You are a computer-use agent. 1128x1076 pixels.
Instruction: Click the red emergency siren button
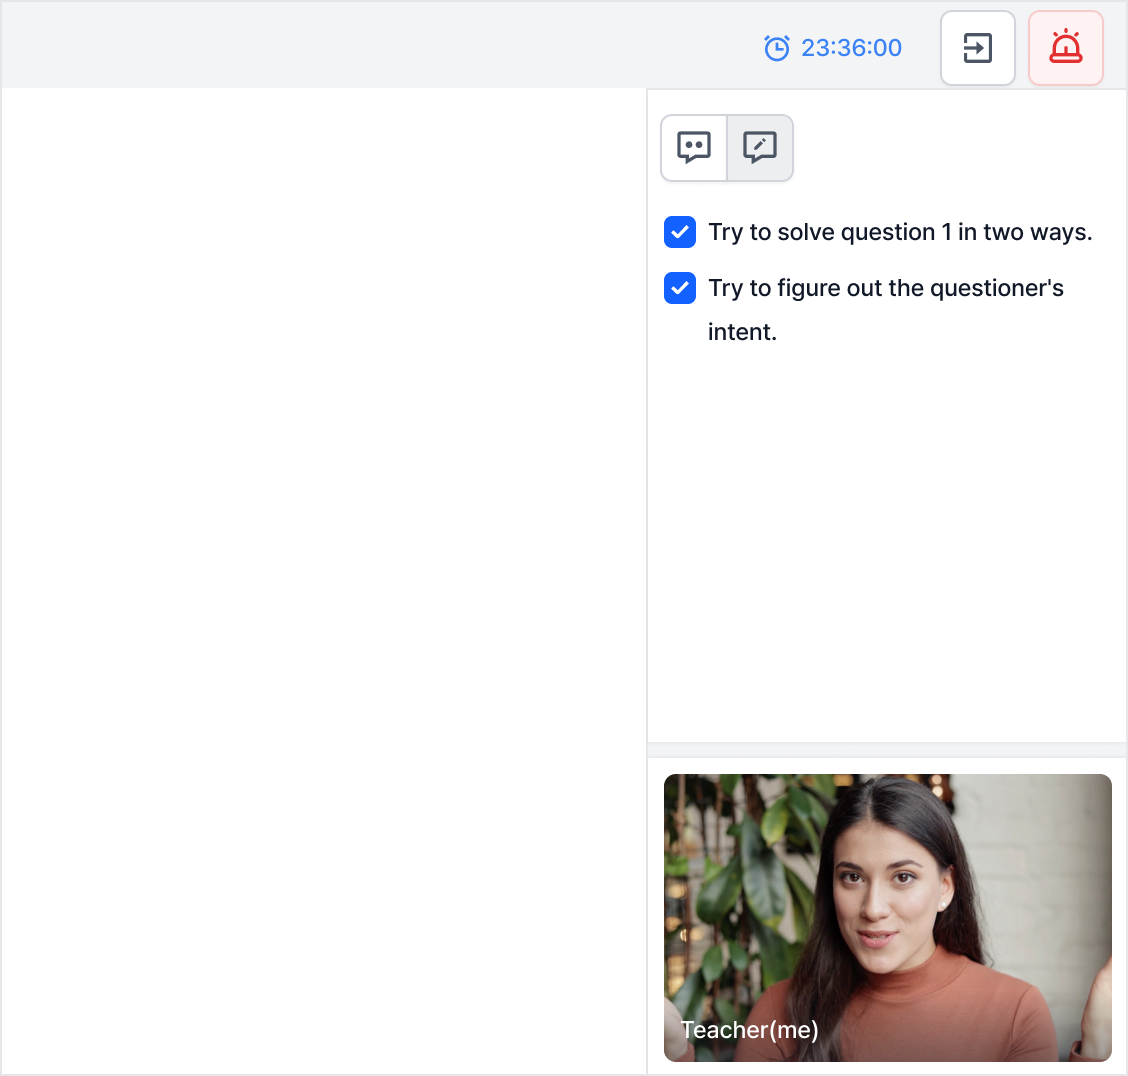[x=1065, y=48]
